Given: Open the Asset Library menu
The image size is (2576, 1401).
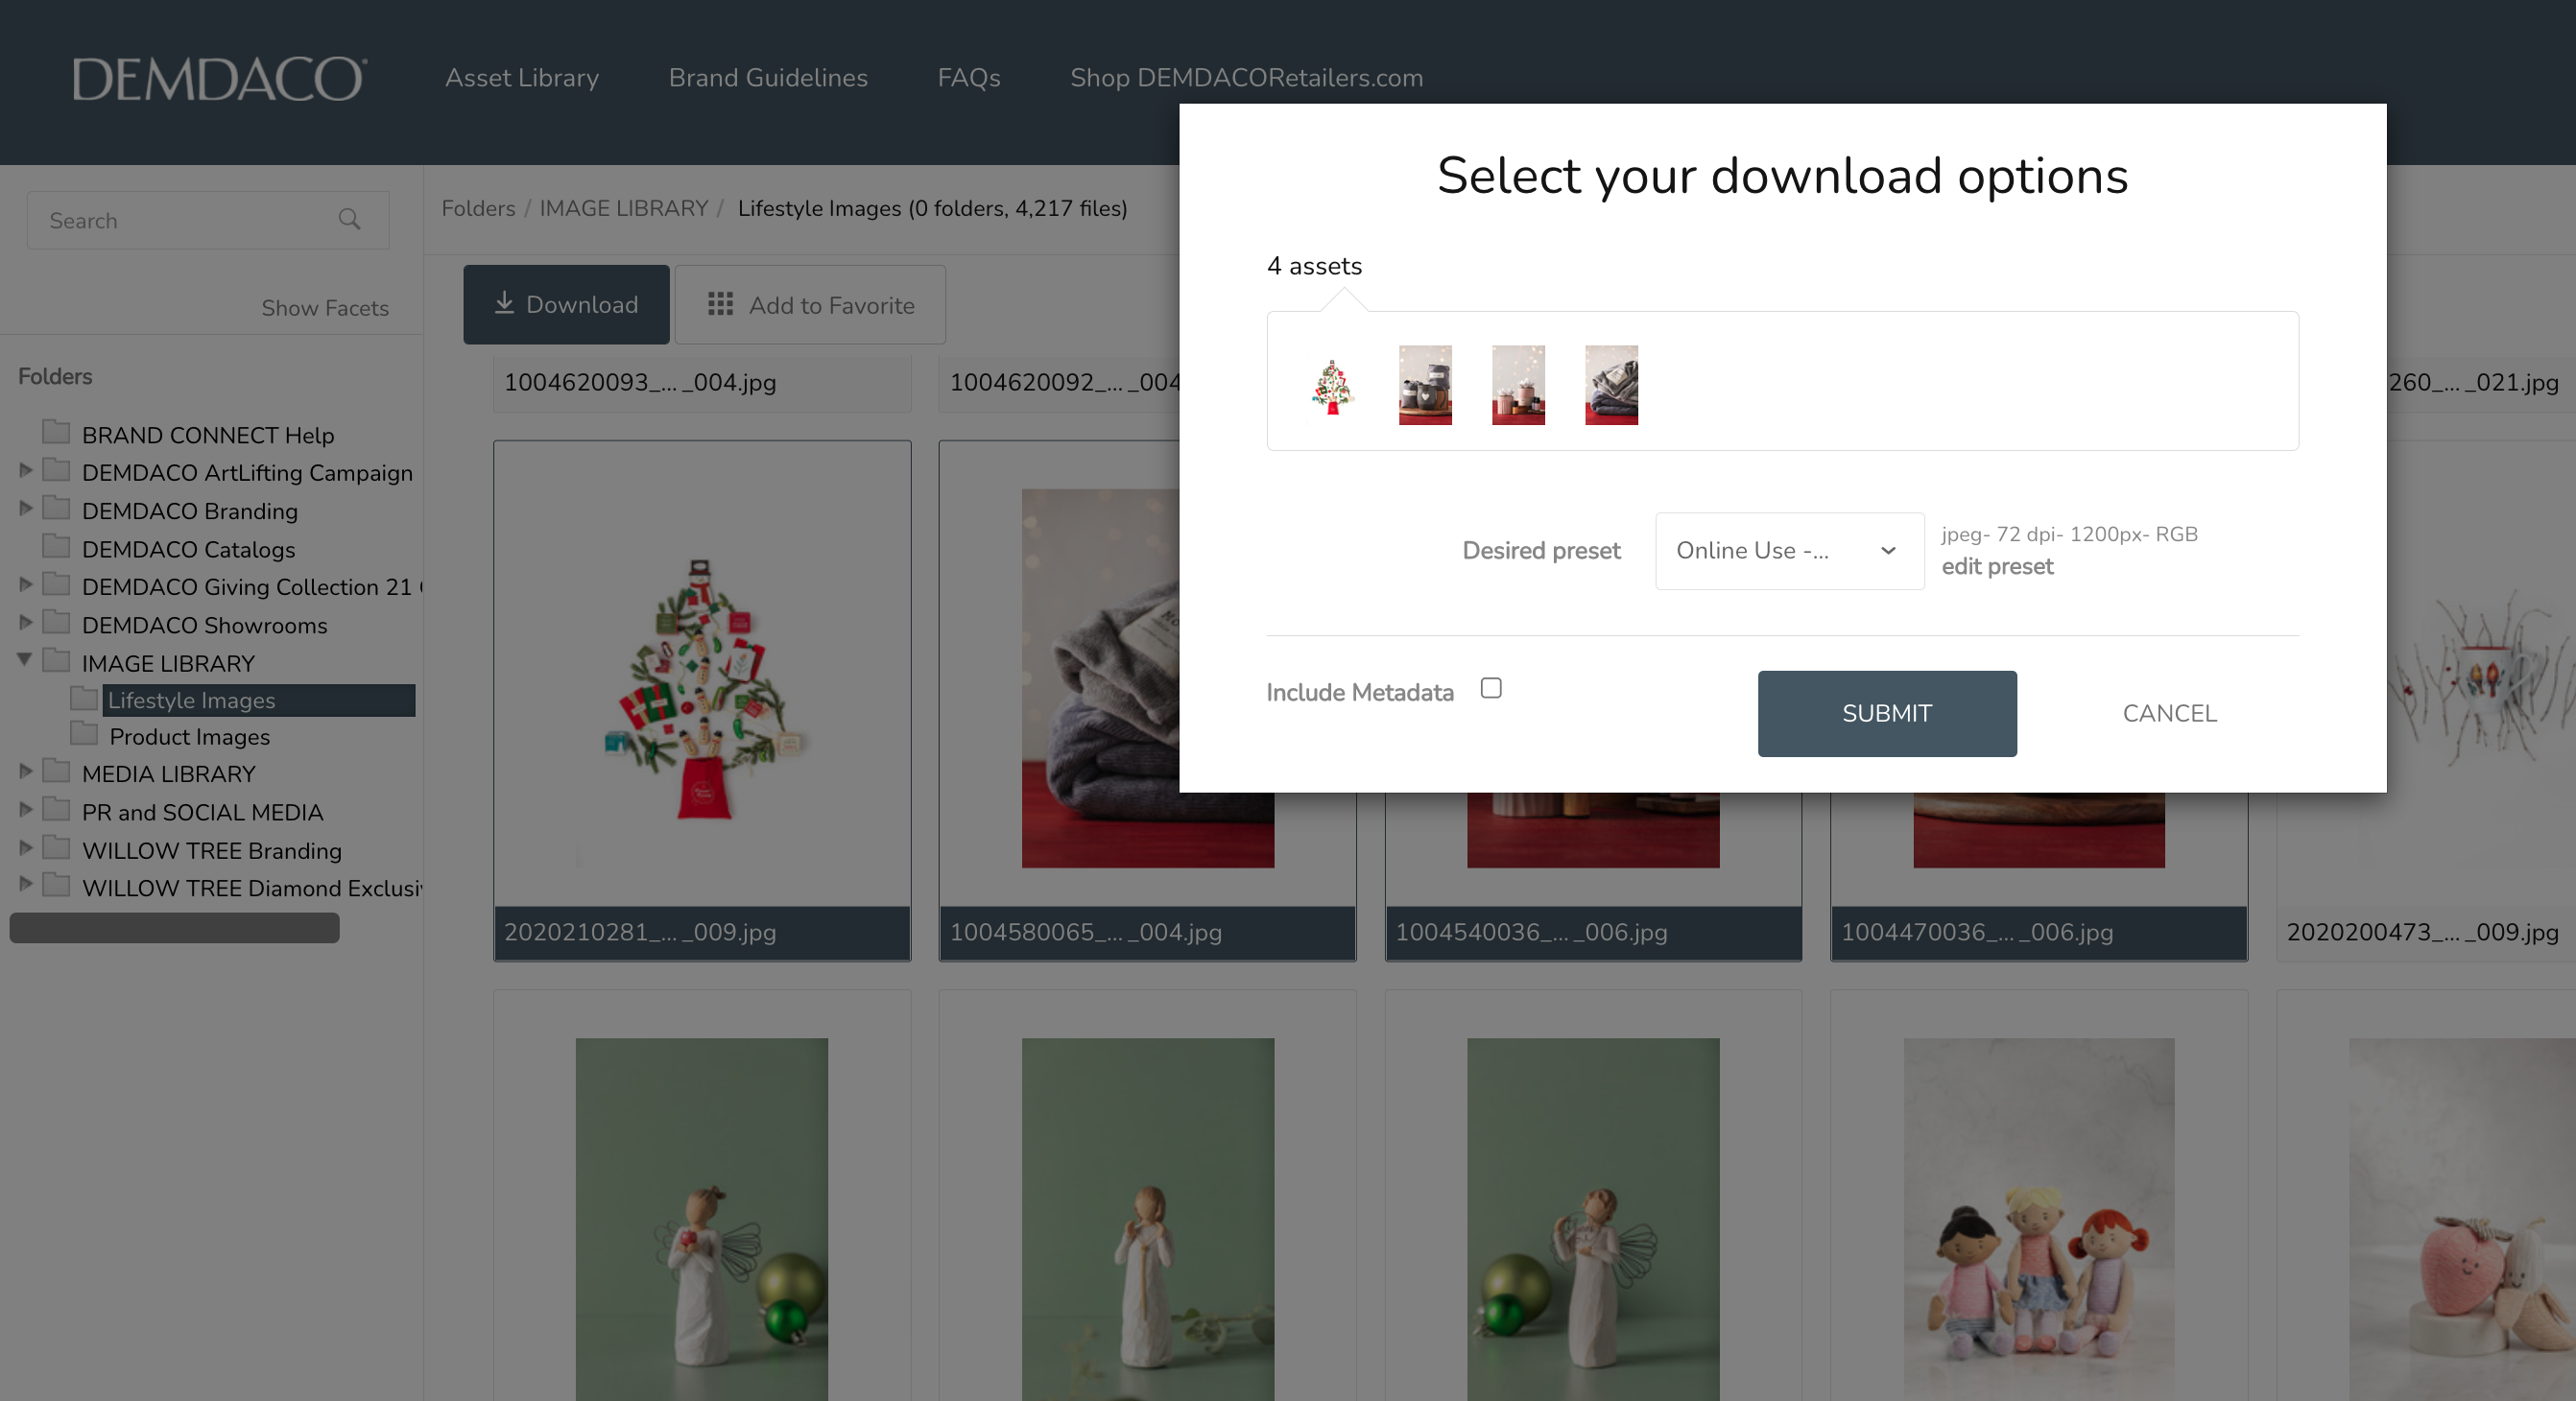Looking at the screenshot, I should [522, 78].
